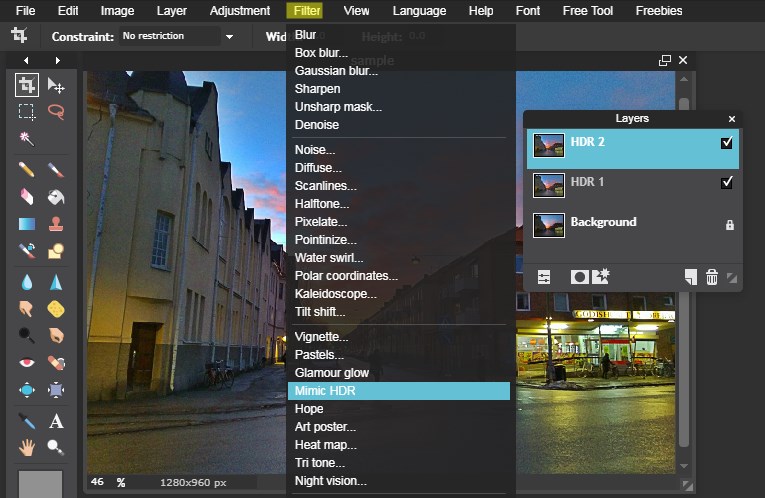Maximize the image document window
Screen dimensions: 765x498
tap(664, 60)
